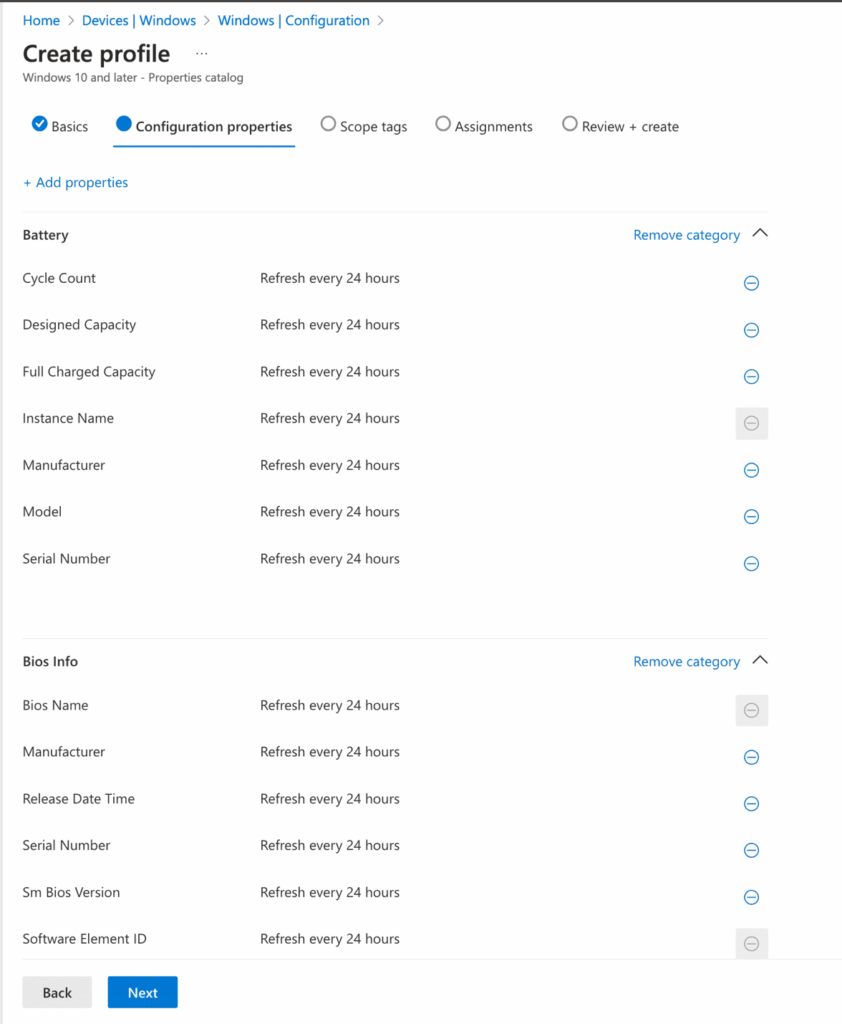Open refresh interval for Full Charged Capacity
This screenshot has width=842, height=1024.
(330, 371)
